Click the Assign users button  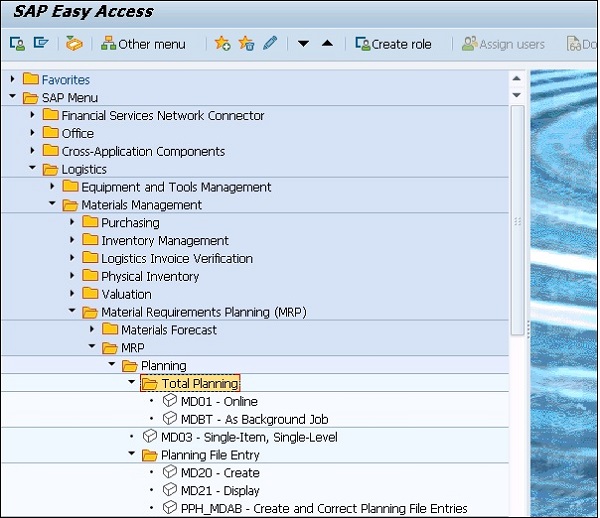tap(503, 44)
